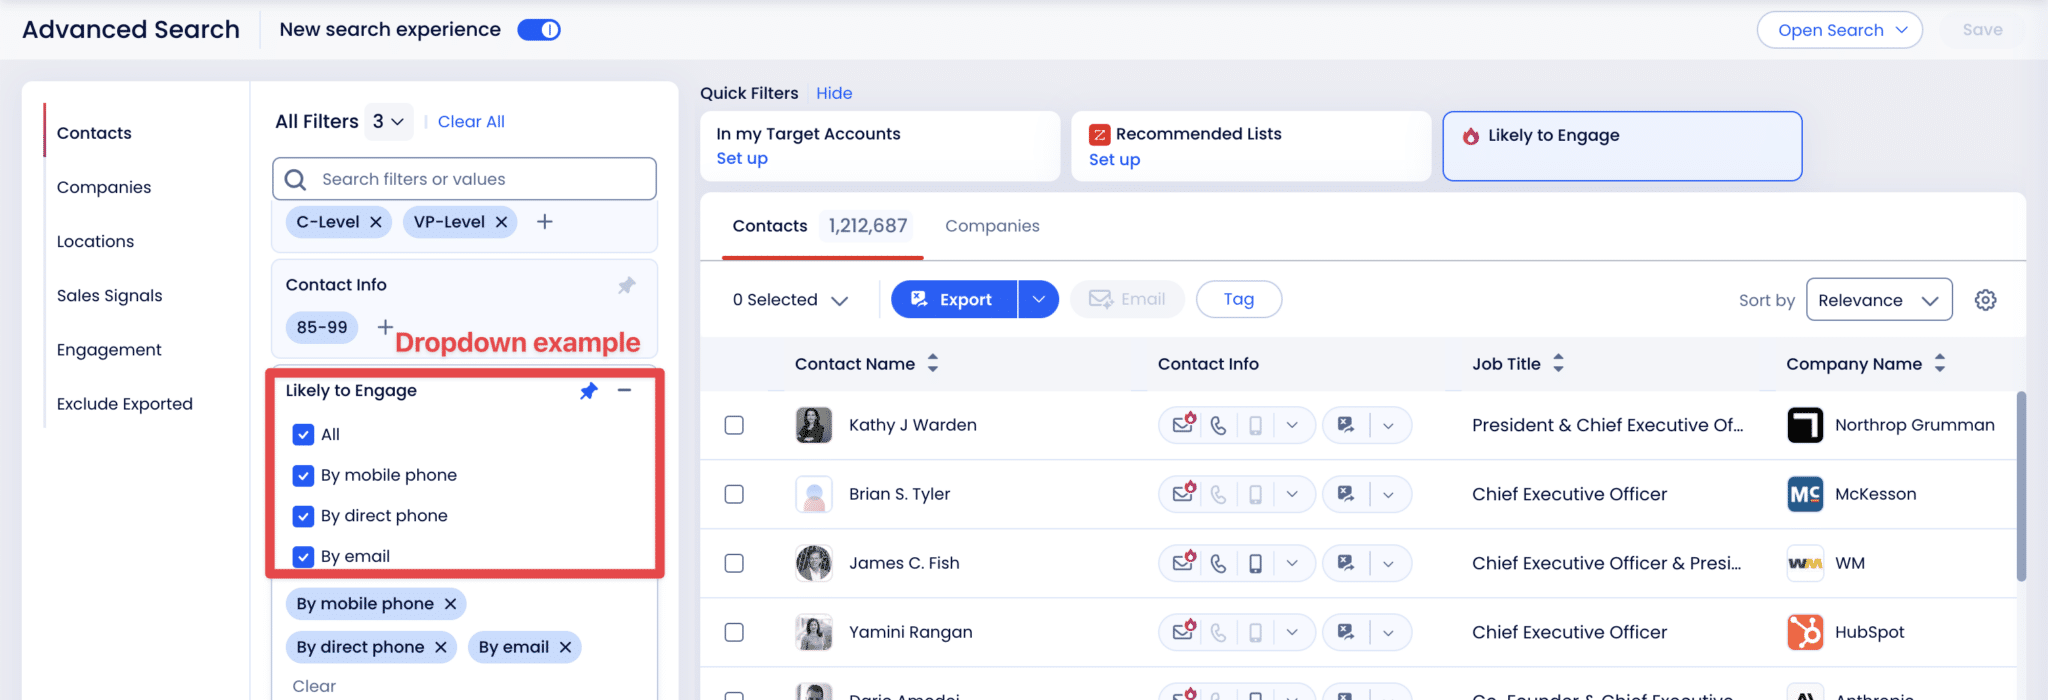Image resolution: width=2048 pixels, height=700 pixels.
Task: Click the phone icon for Brian S. Tyler
Action: tap(1219, 493)
